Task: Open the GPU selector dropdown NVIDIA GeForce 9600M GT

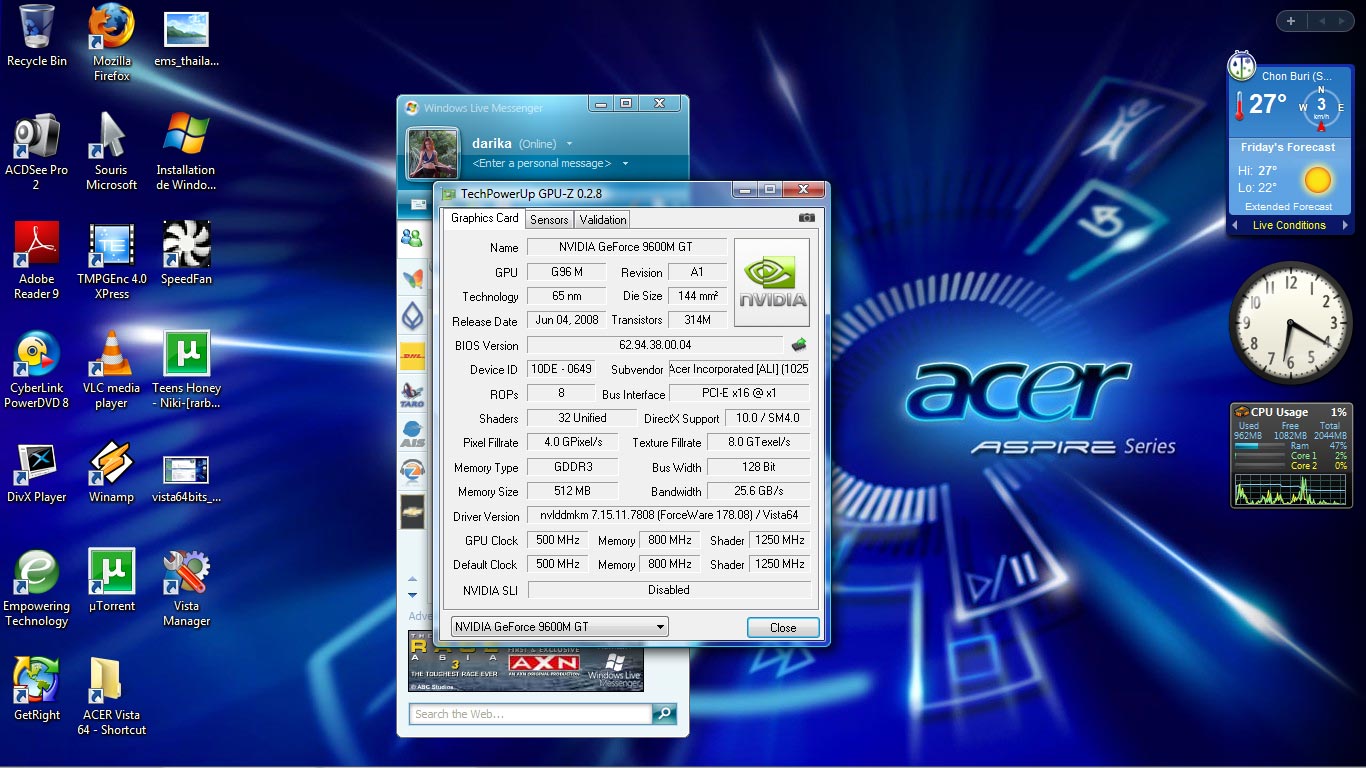Action: (560, 627)
